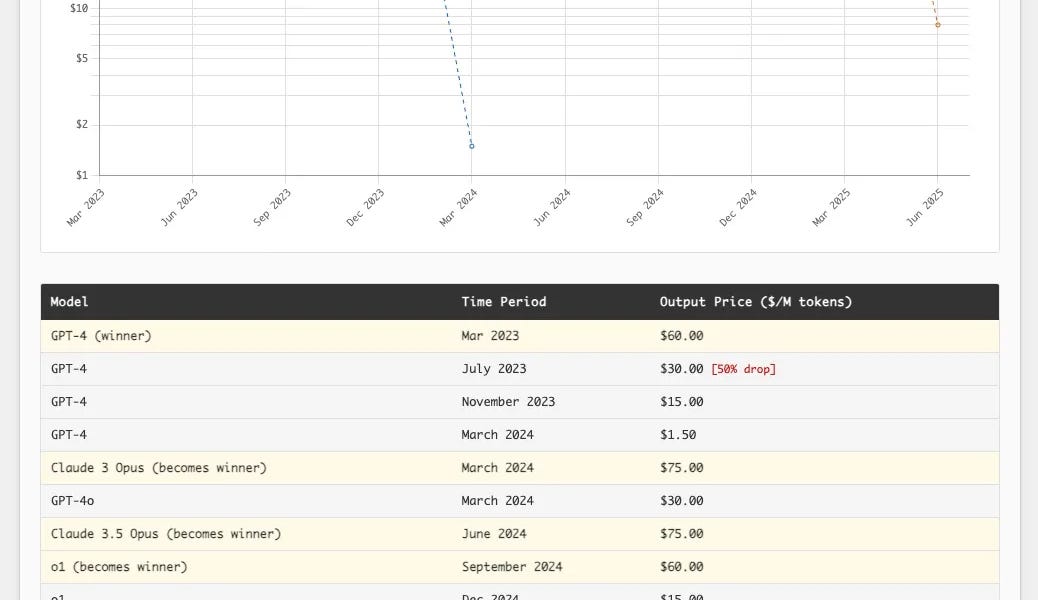Click the o1 (becomes winner) cell
The width and height of the screenshot is (1038, 600).
pos(119,567)
